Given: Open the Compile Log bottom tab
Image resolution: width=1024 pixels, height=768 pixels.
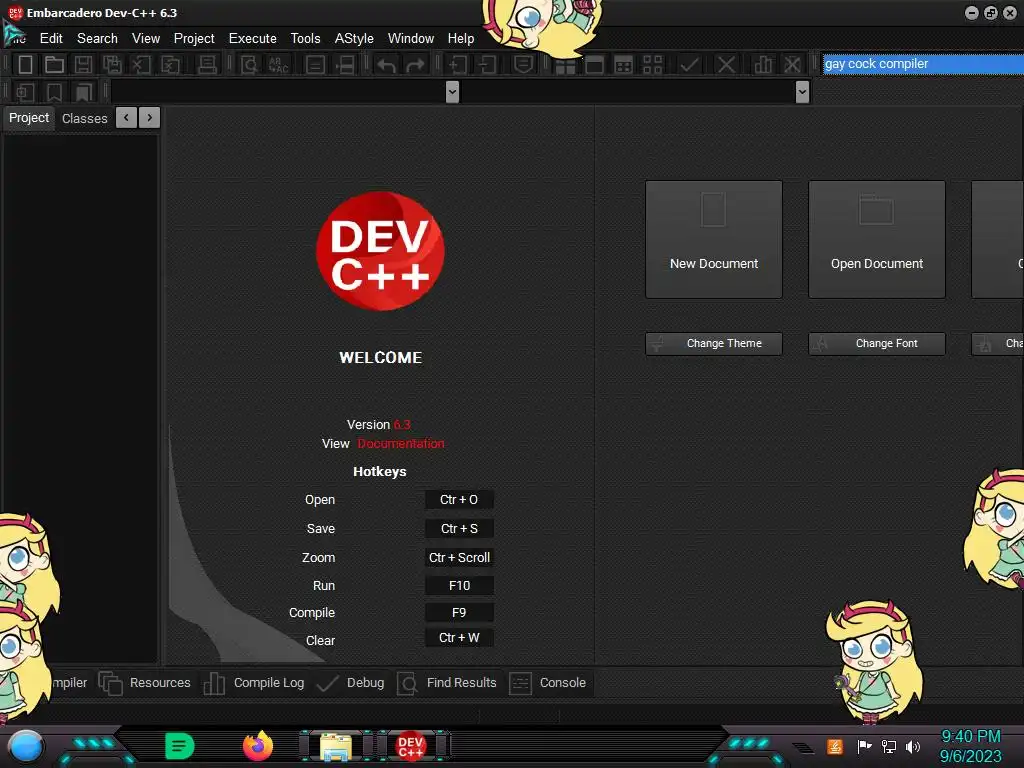Looking at the screenshot, I should point(254,683).
